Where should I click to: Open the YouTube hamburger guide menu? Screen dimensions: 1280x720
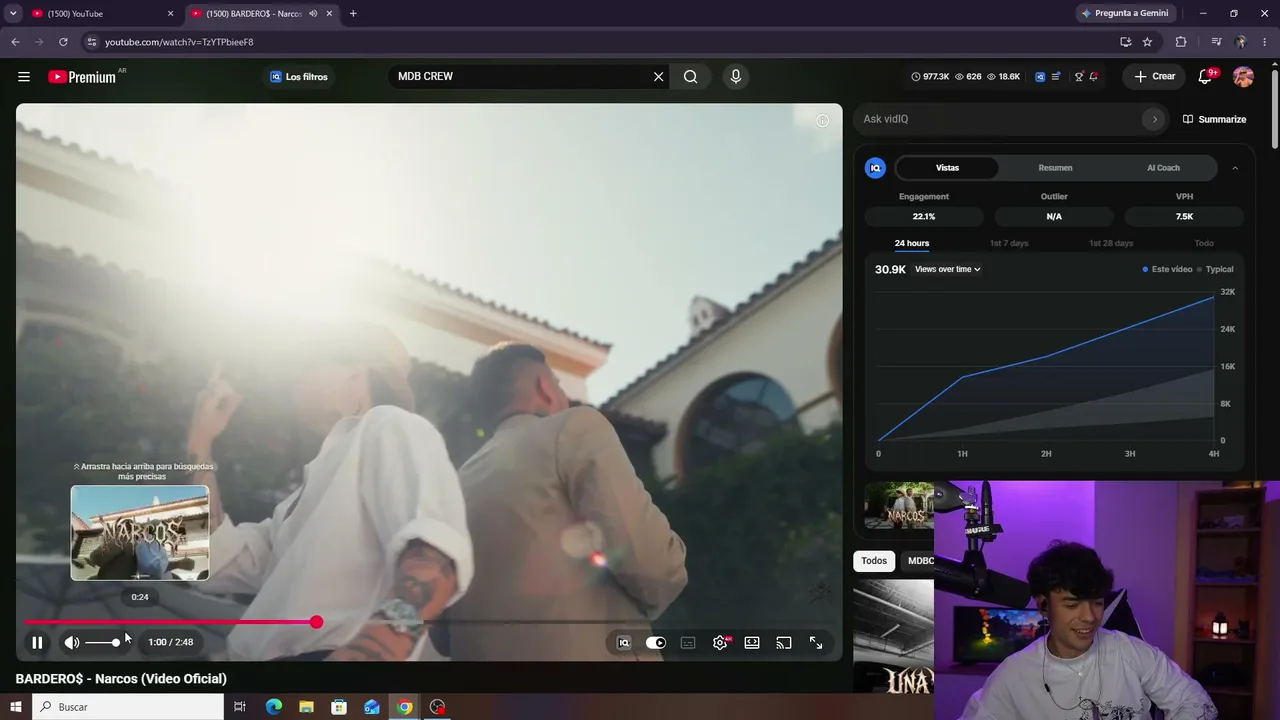[24, 77]
